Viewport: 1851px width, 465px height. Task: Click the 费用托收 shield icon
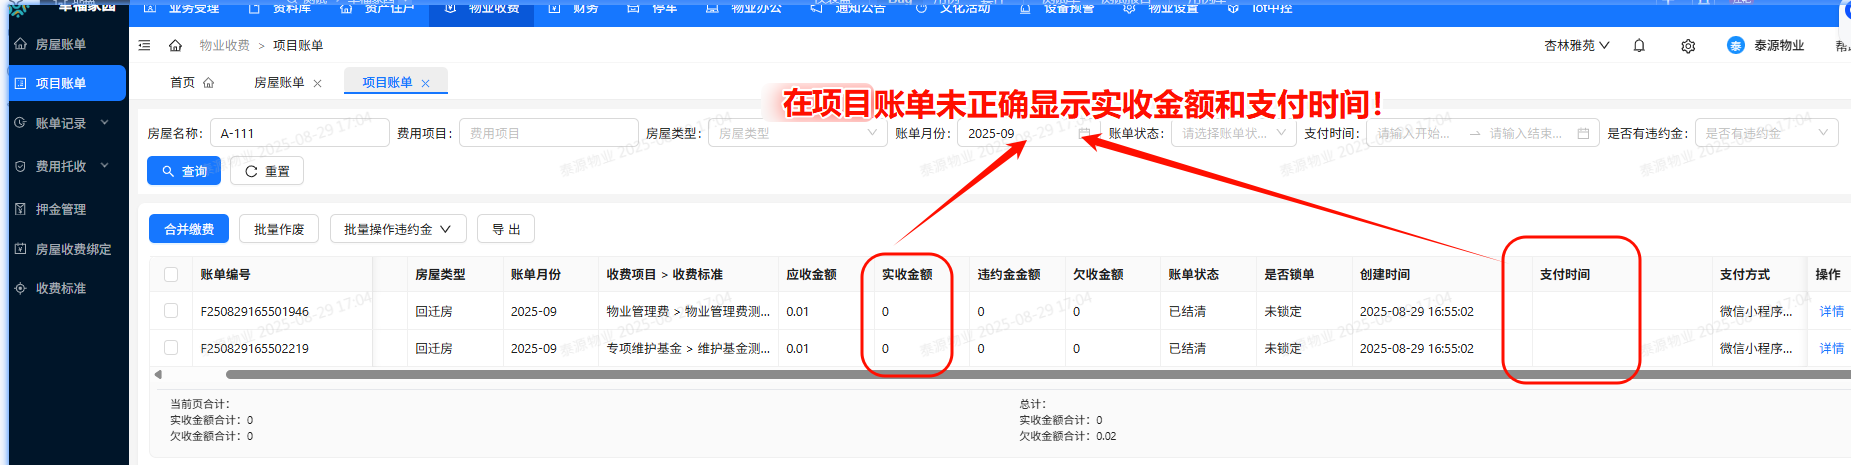tap(20, 166)
